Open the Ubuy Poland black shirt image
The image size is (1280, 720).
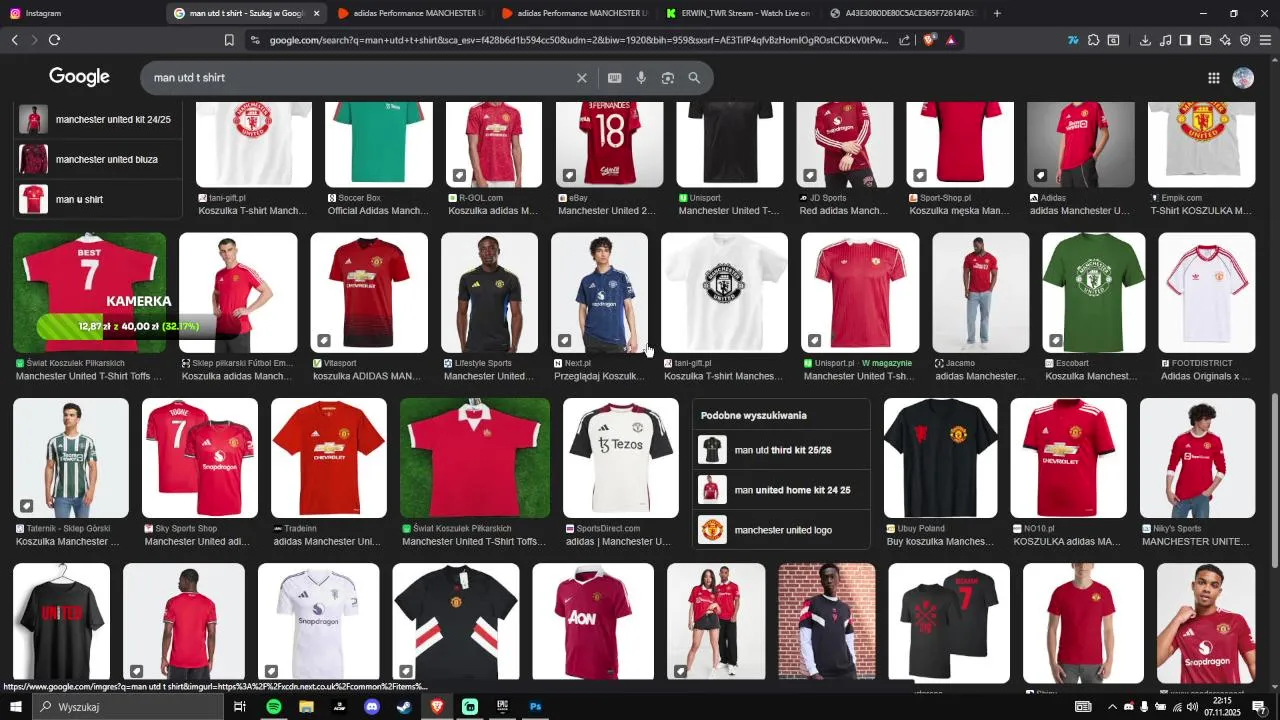941,458
